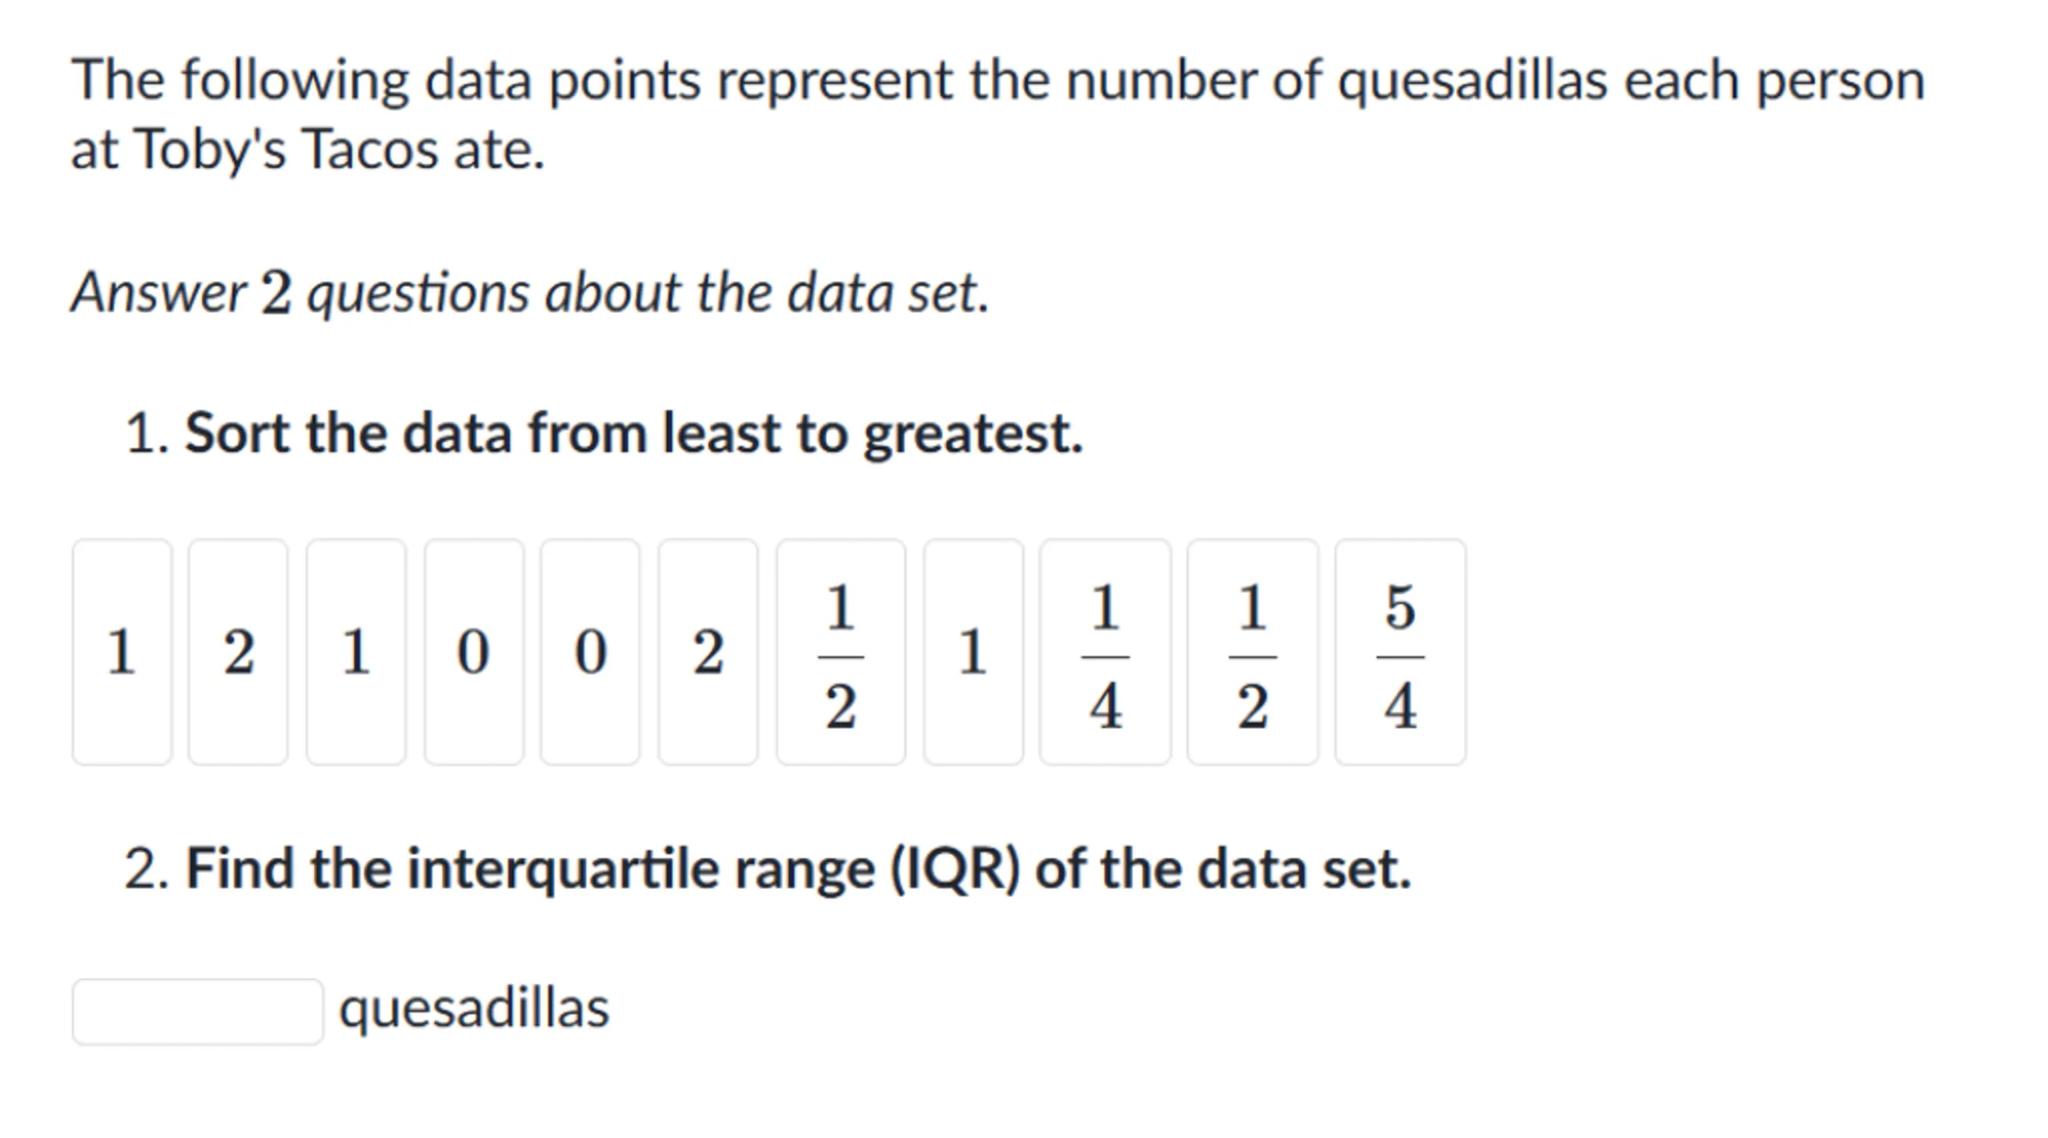Select the first card showing 2
Image resolution: width=2048 pixels, height=1138 pixels.
pos(238,652)
